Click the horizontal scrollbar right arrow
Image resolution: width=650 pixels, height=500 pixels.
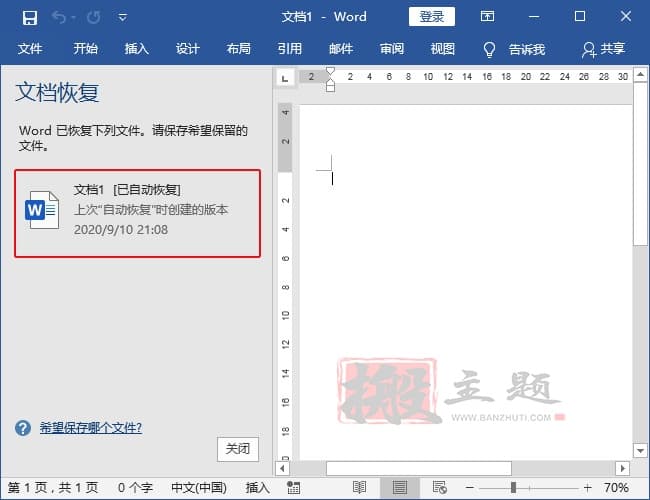pos(622,469)
